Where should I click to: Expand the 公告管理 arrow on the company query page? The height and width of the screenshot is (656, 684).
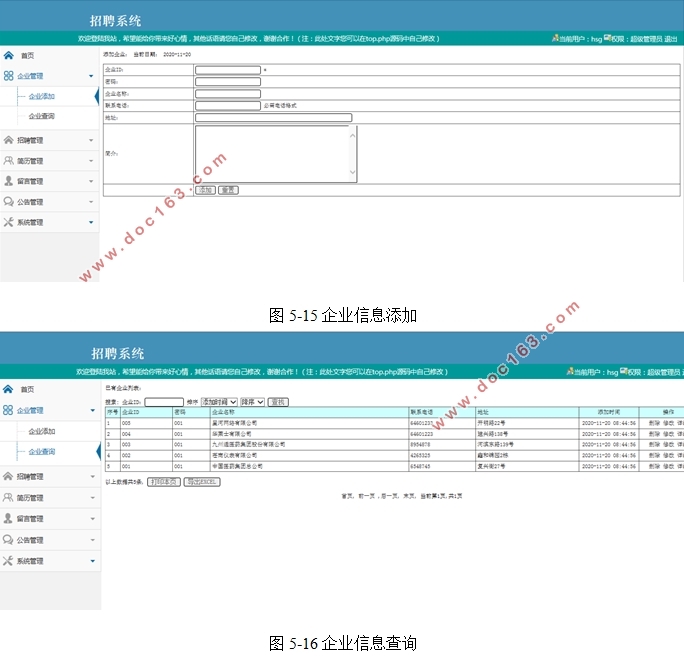click(92, 540)
